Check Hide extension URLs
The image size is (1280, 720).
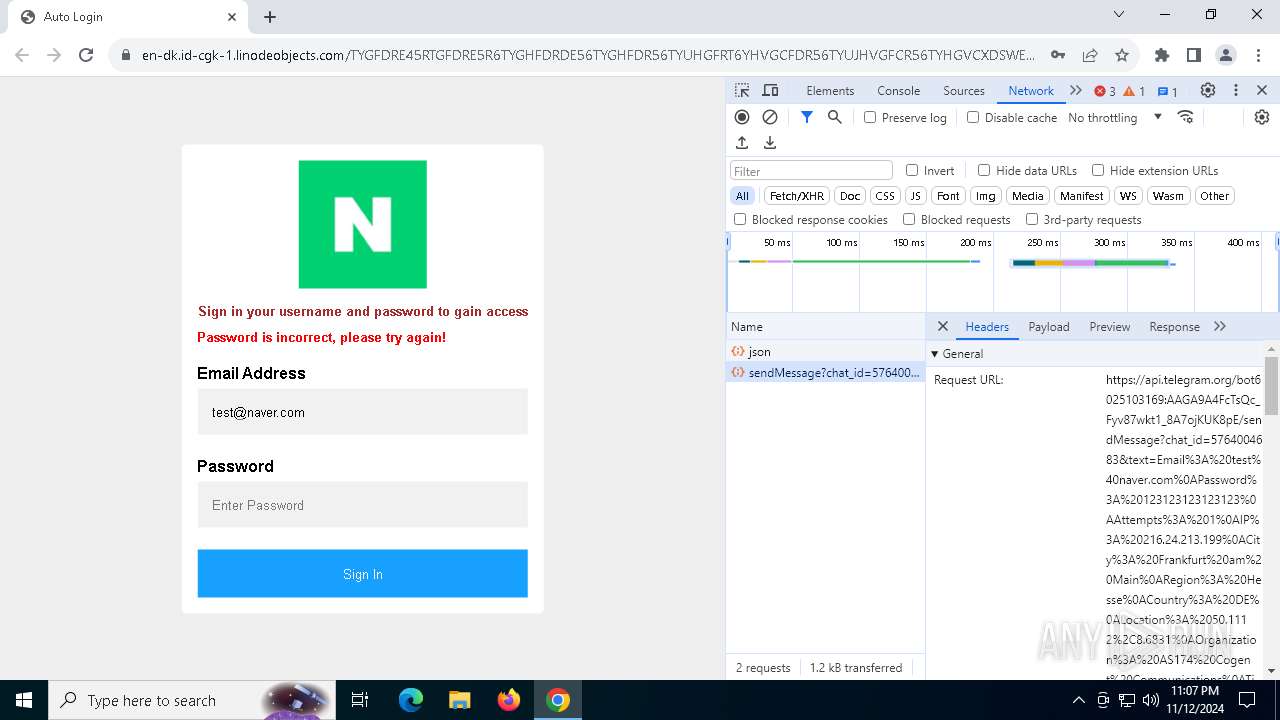click(x=1098, y=170)
